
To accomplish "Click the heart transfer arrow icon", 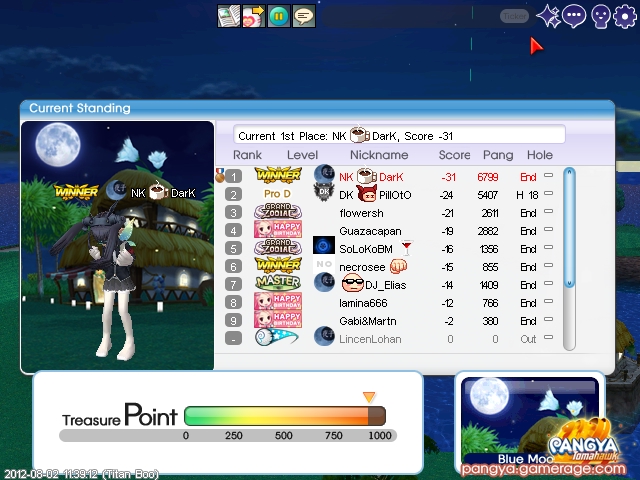I will click(x=254, y=16).
